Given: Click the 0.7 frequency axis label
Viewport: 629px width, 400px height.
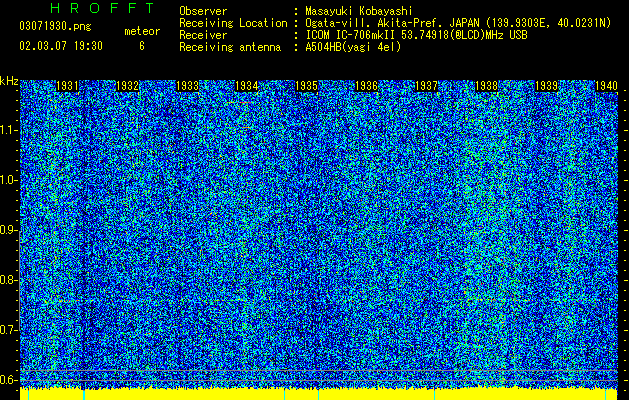Looking at the screenshot, I should (x=8, y=330).
